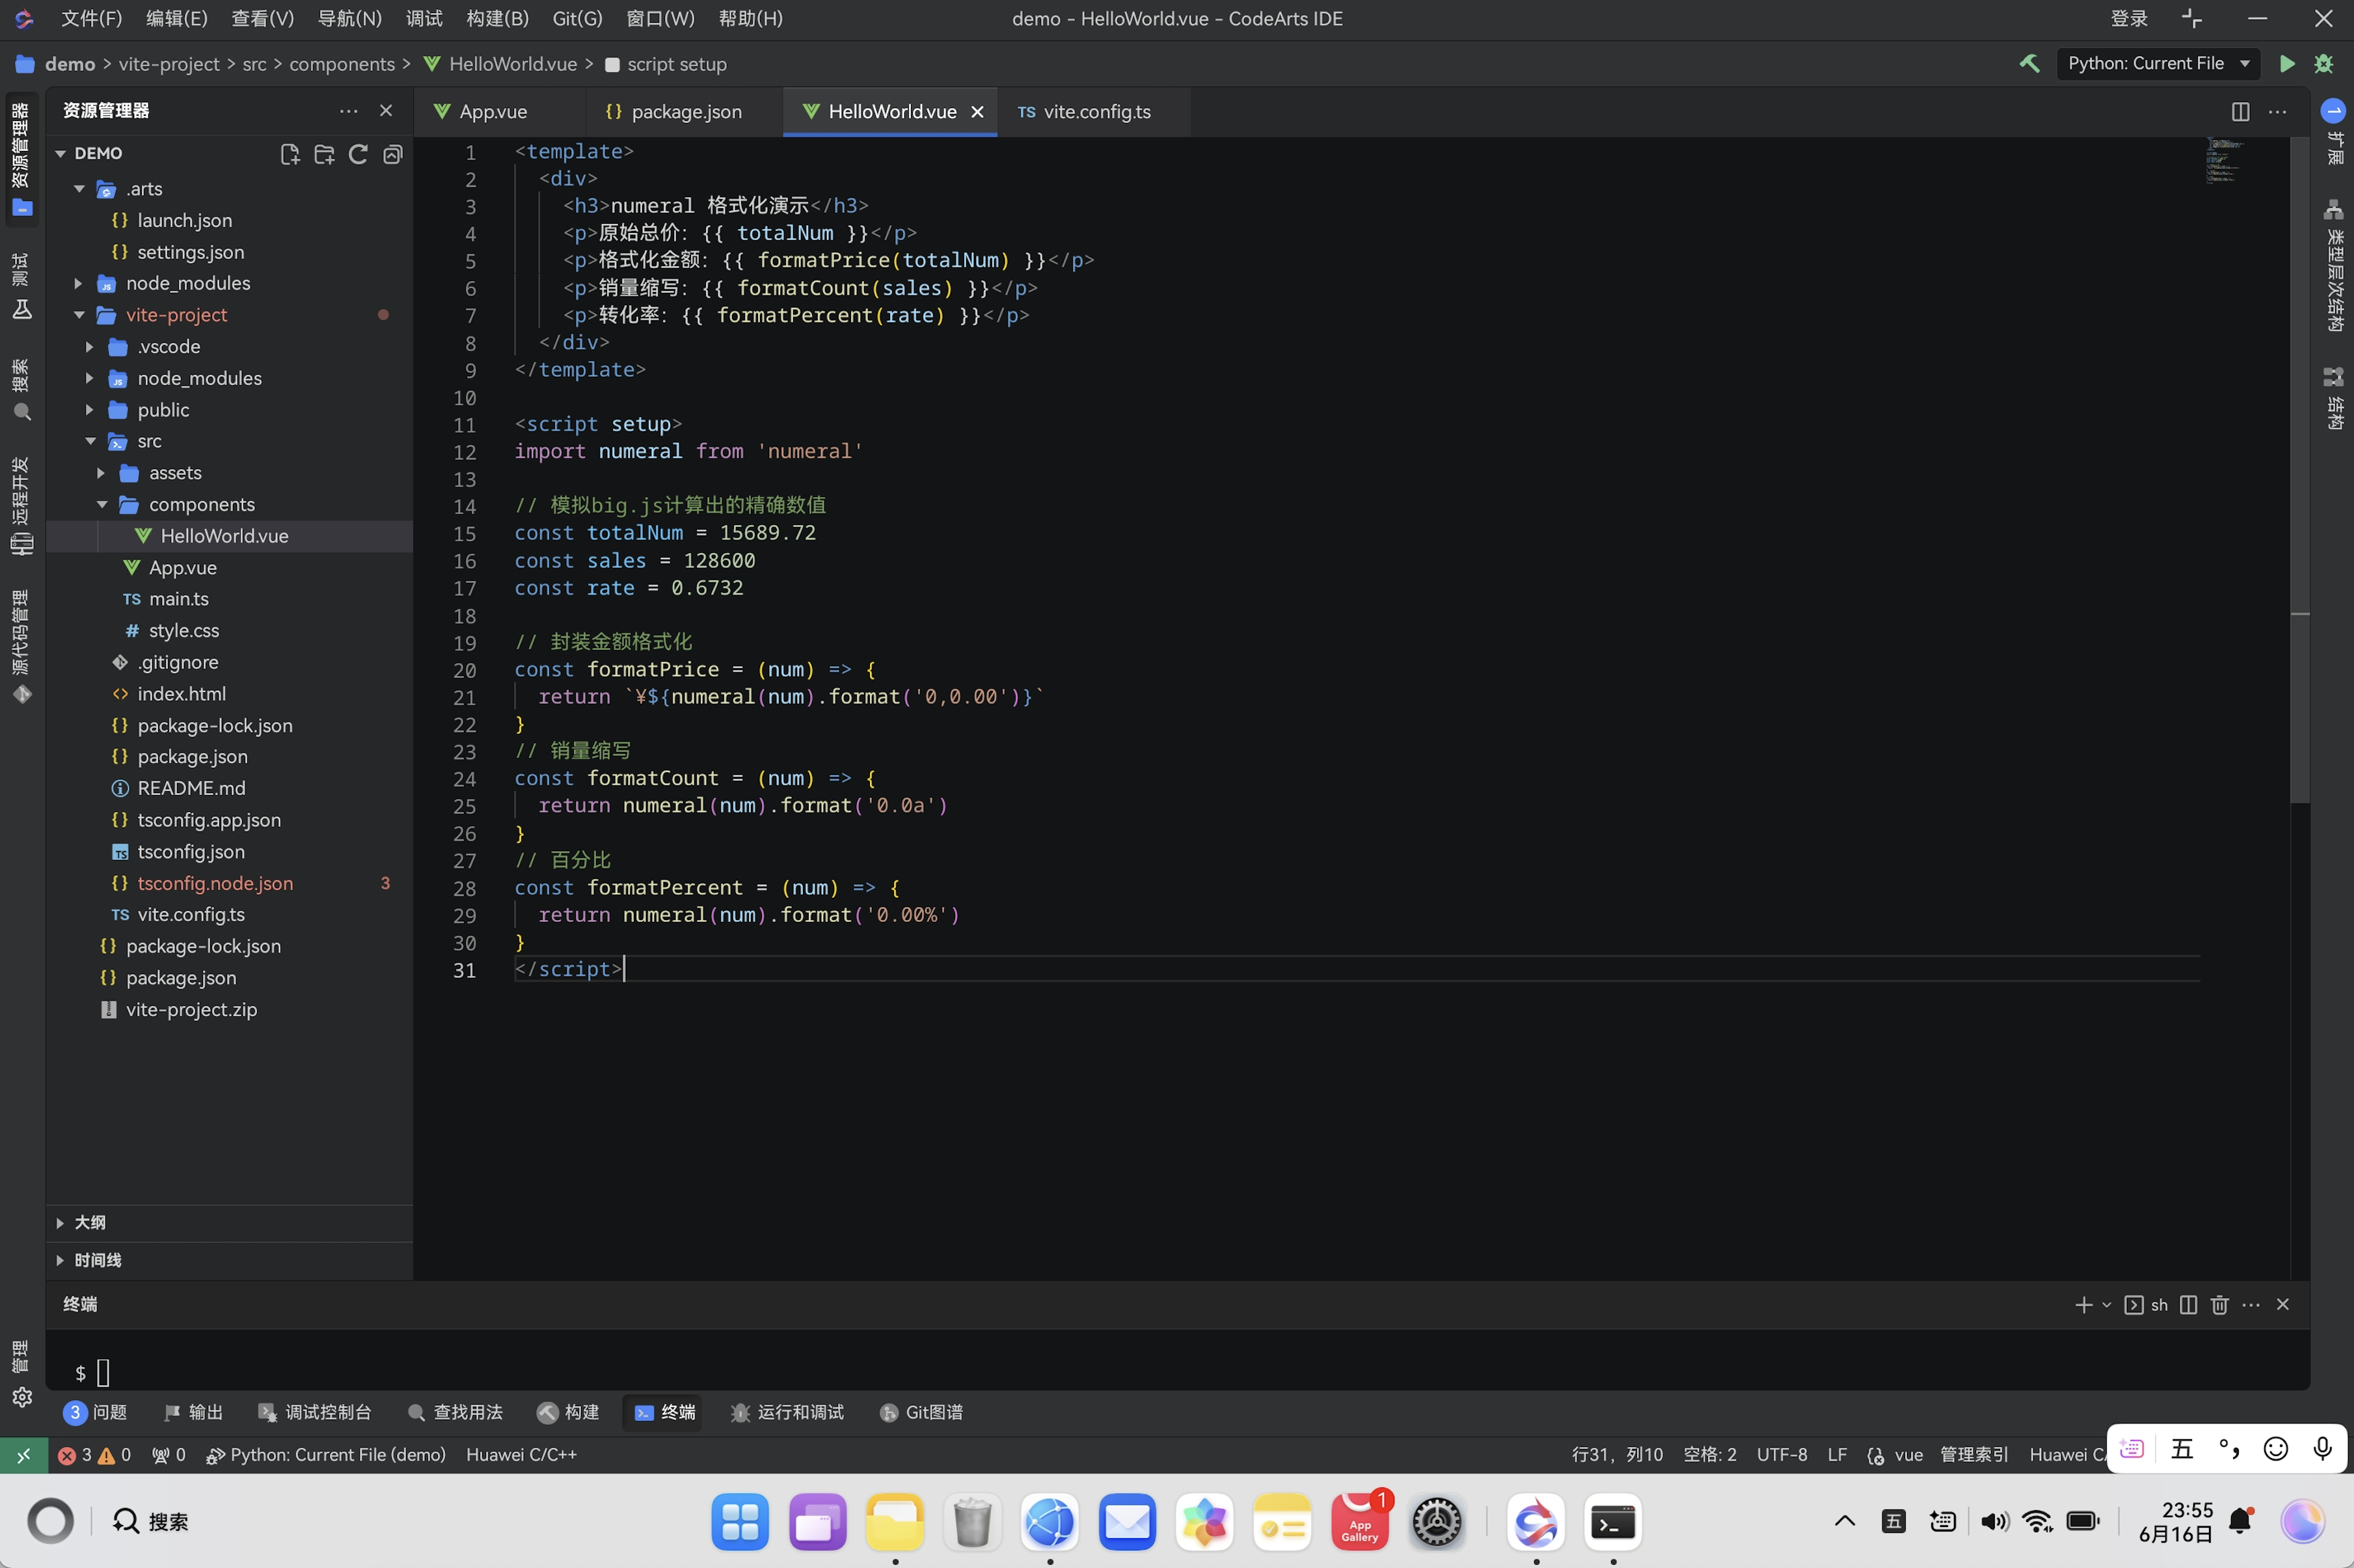Click the components breadcrumb segment
This screenshot has width=2354, height=1568.
342,64
